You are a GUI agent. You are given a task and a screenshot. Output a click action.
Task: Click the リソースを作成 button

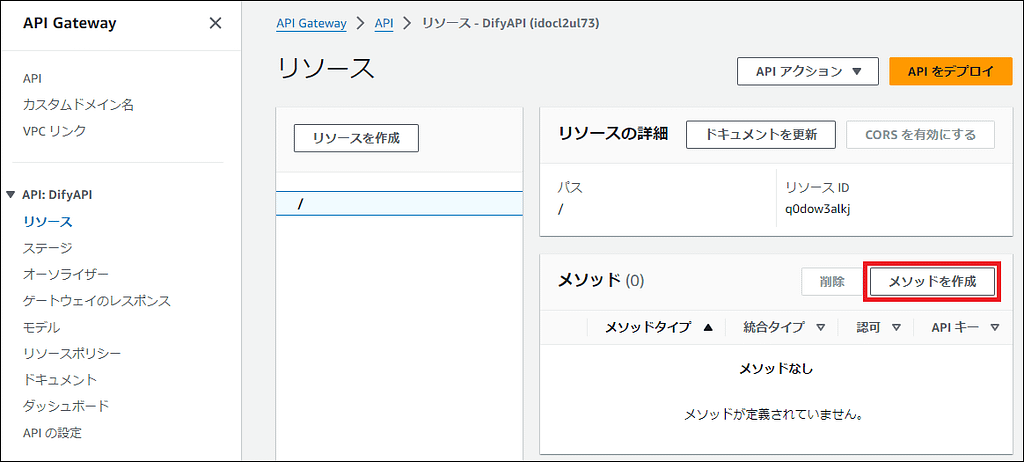356,139
